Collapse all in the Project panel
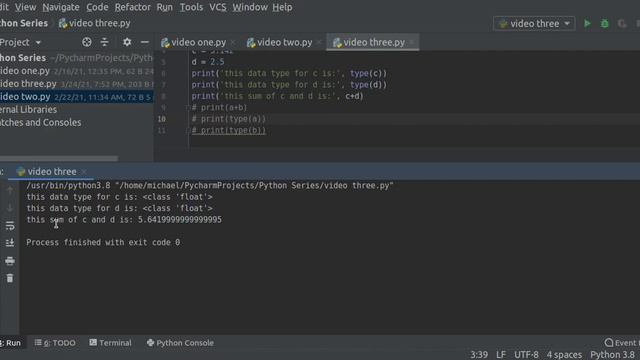The width and height of the screenshot is (640, 360). coord(104,42)
